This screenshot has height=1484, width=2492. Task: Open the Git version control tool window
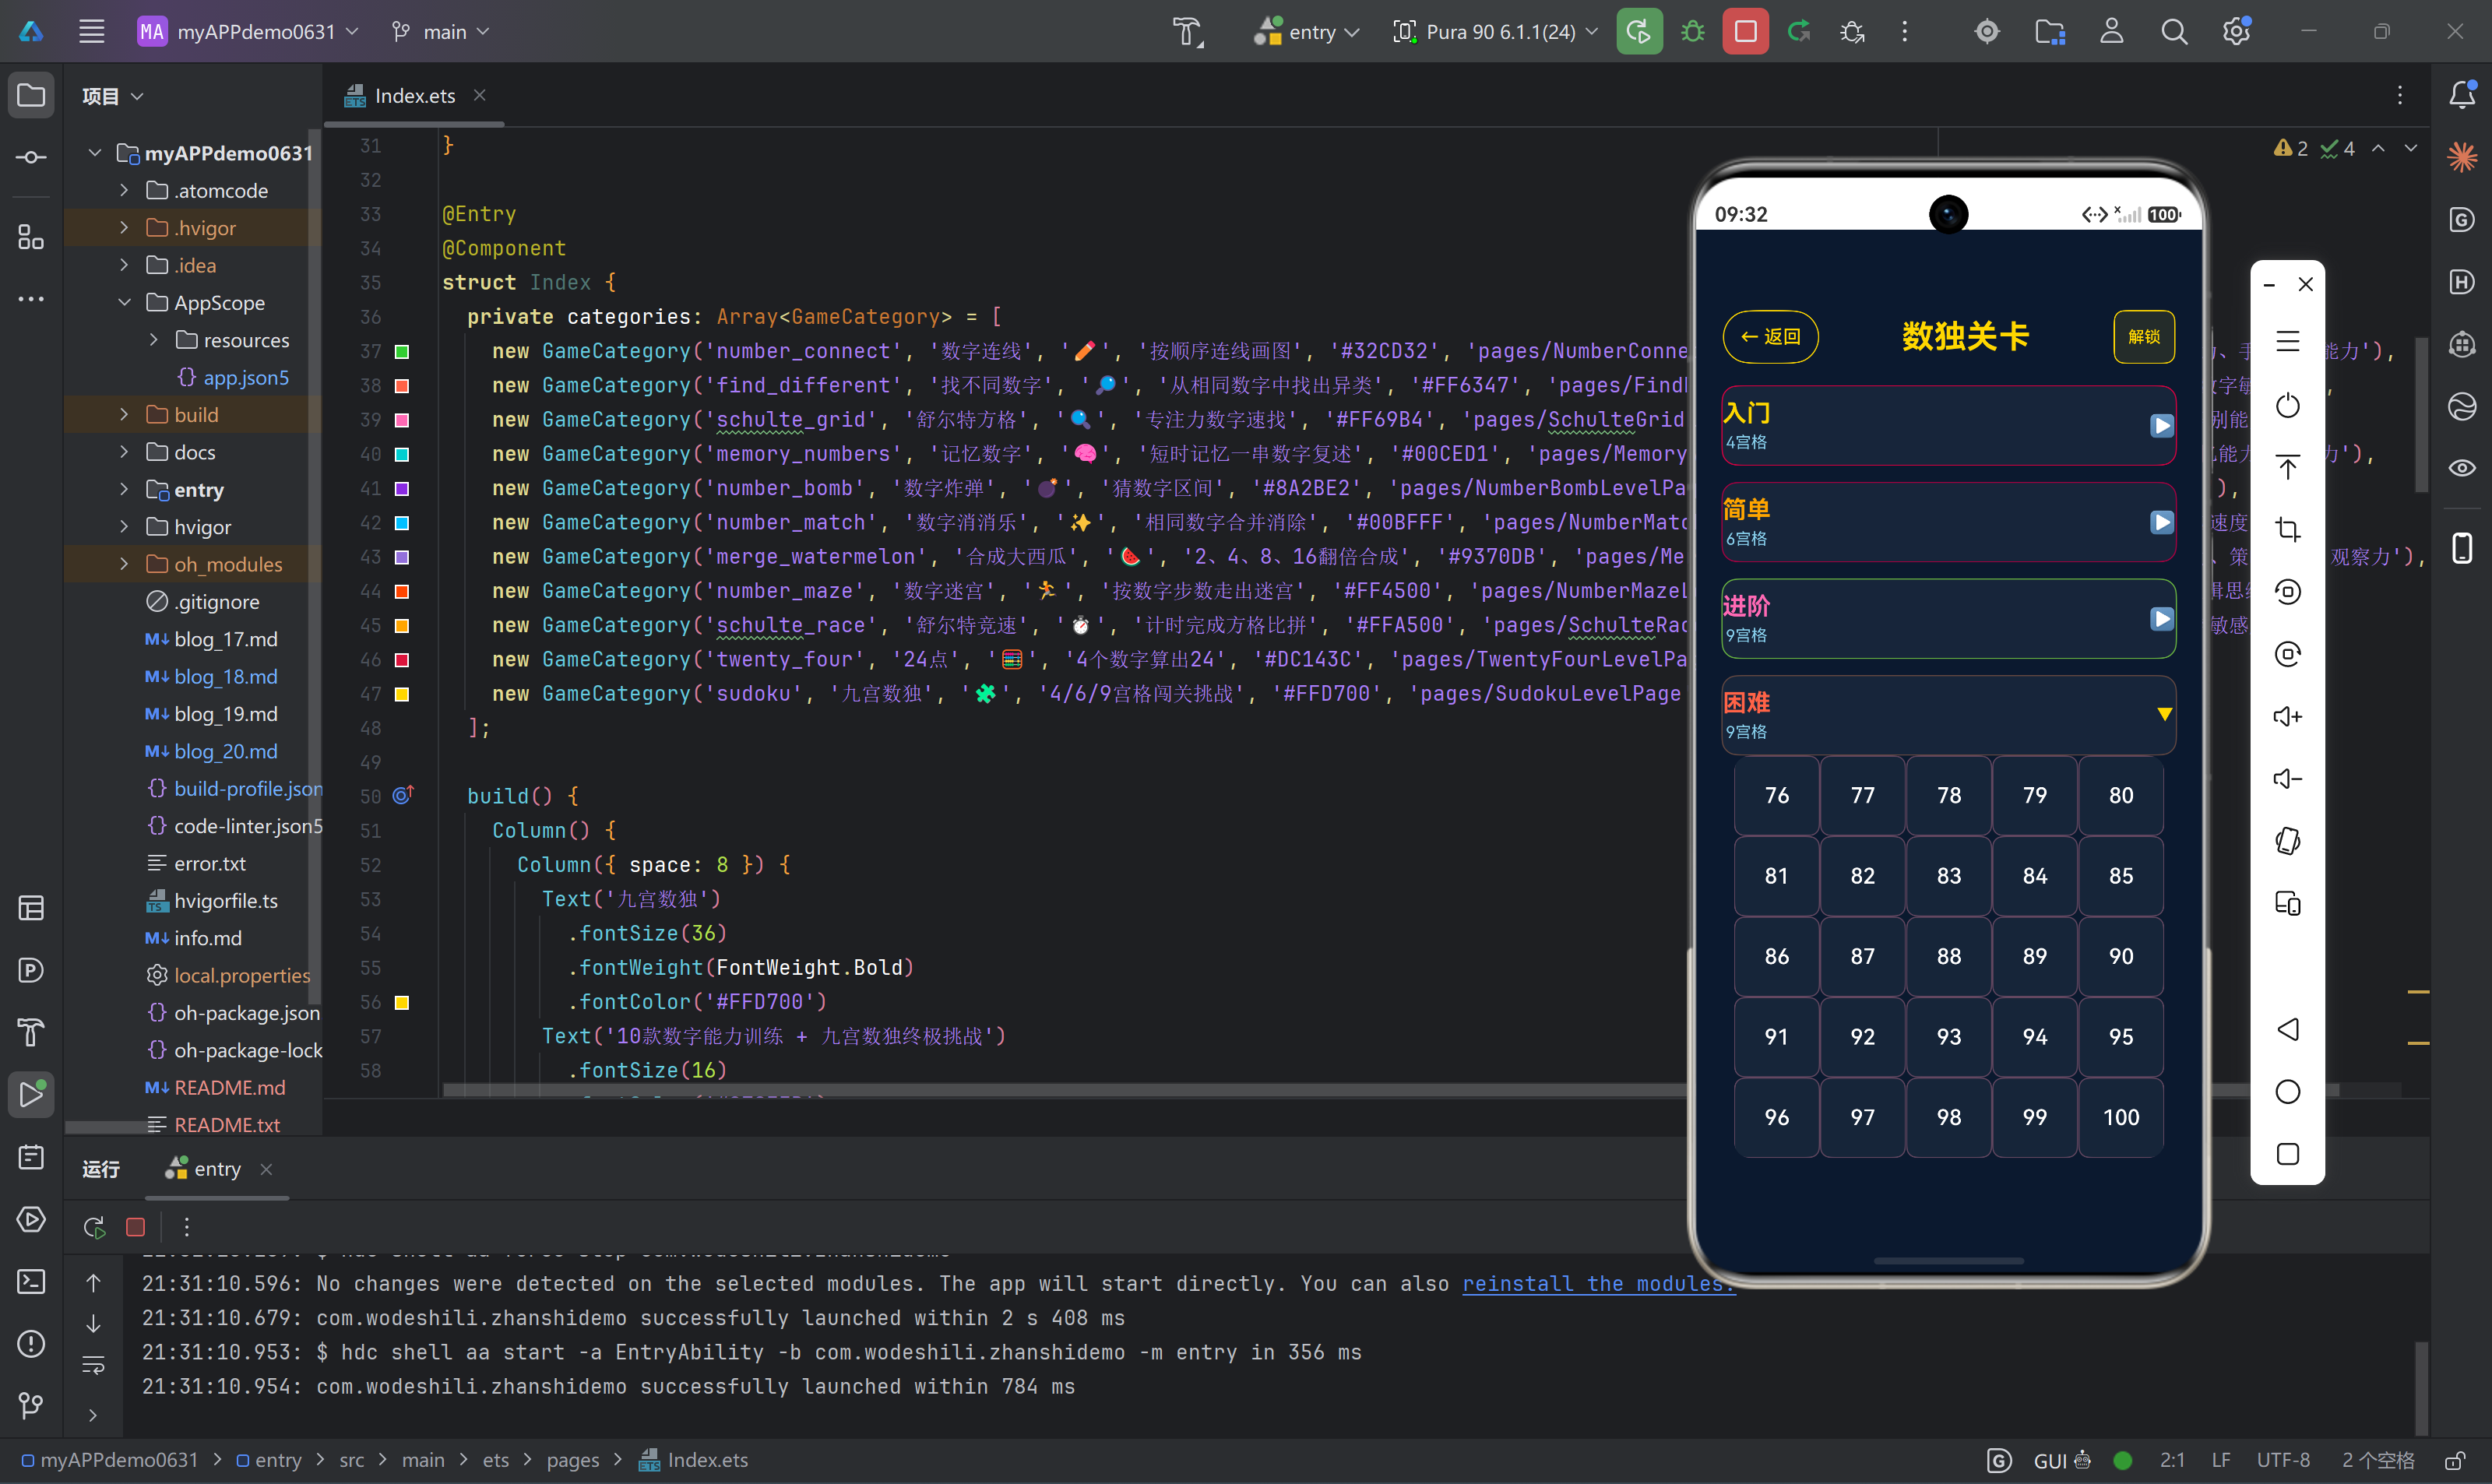pyautogui.click(x=31, y=1405)
